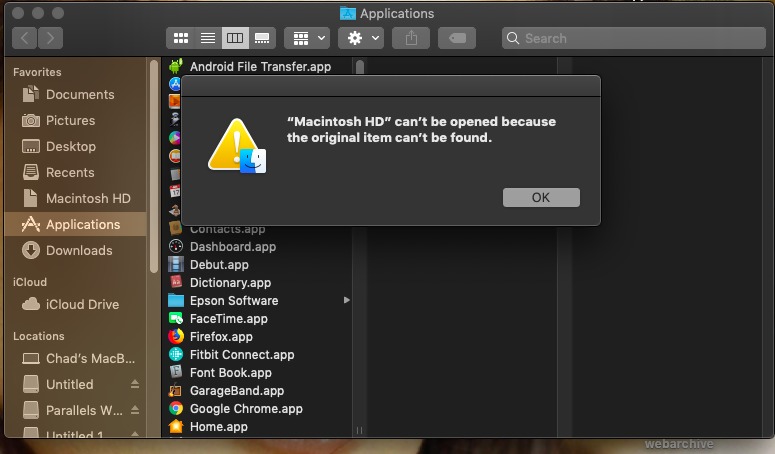775x454 pixels.
Task: Click the Downloads arrow icon
Action: pos(31,250)
